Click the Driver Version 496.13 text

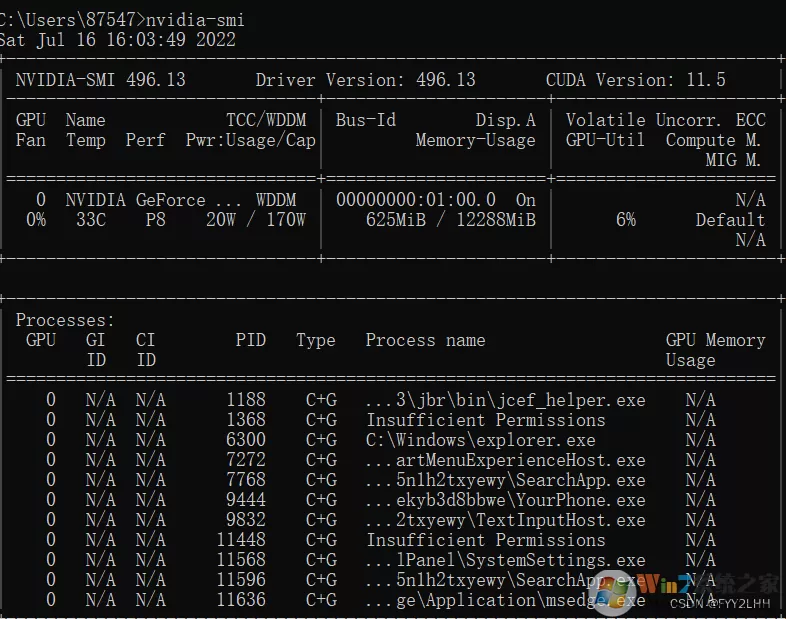point(365,80)
